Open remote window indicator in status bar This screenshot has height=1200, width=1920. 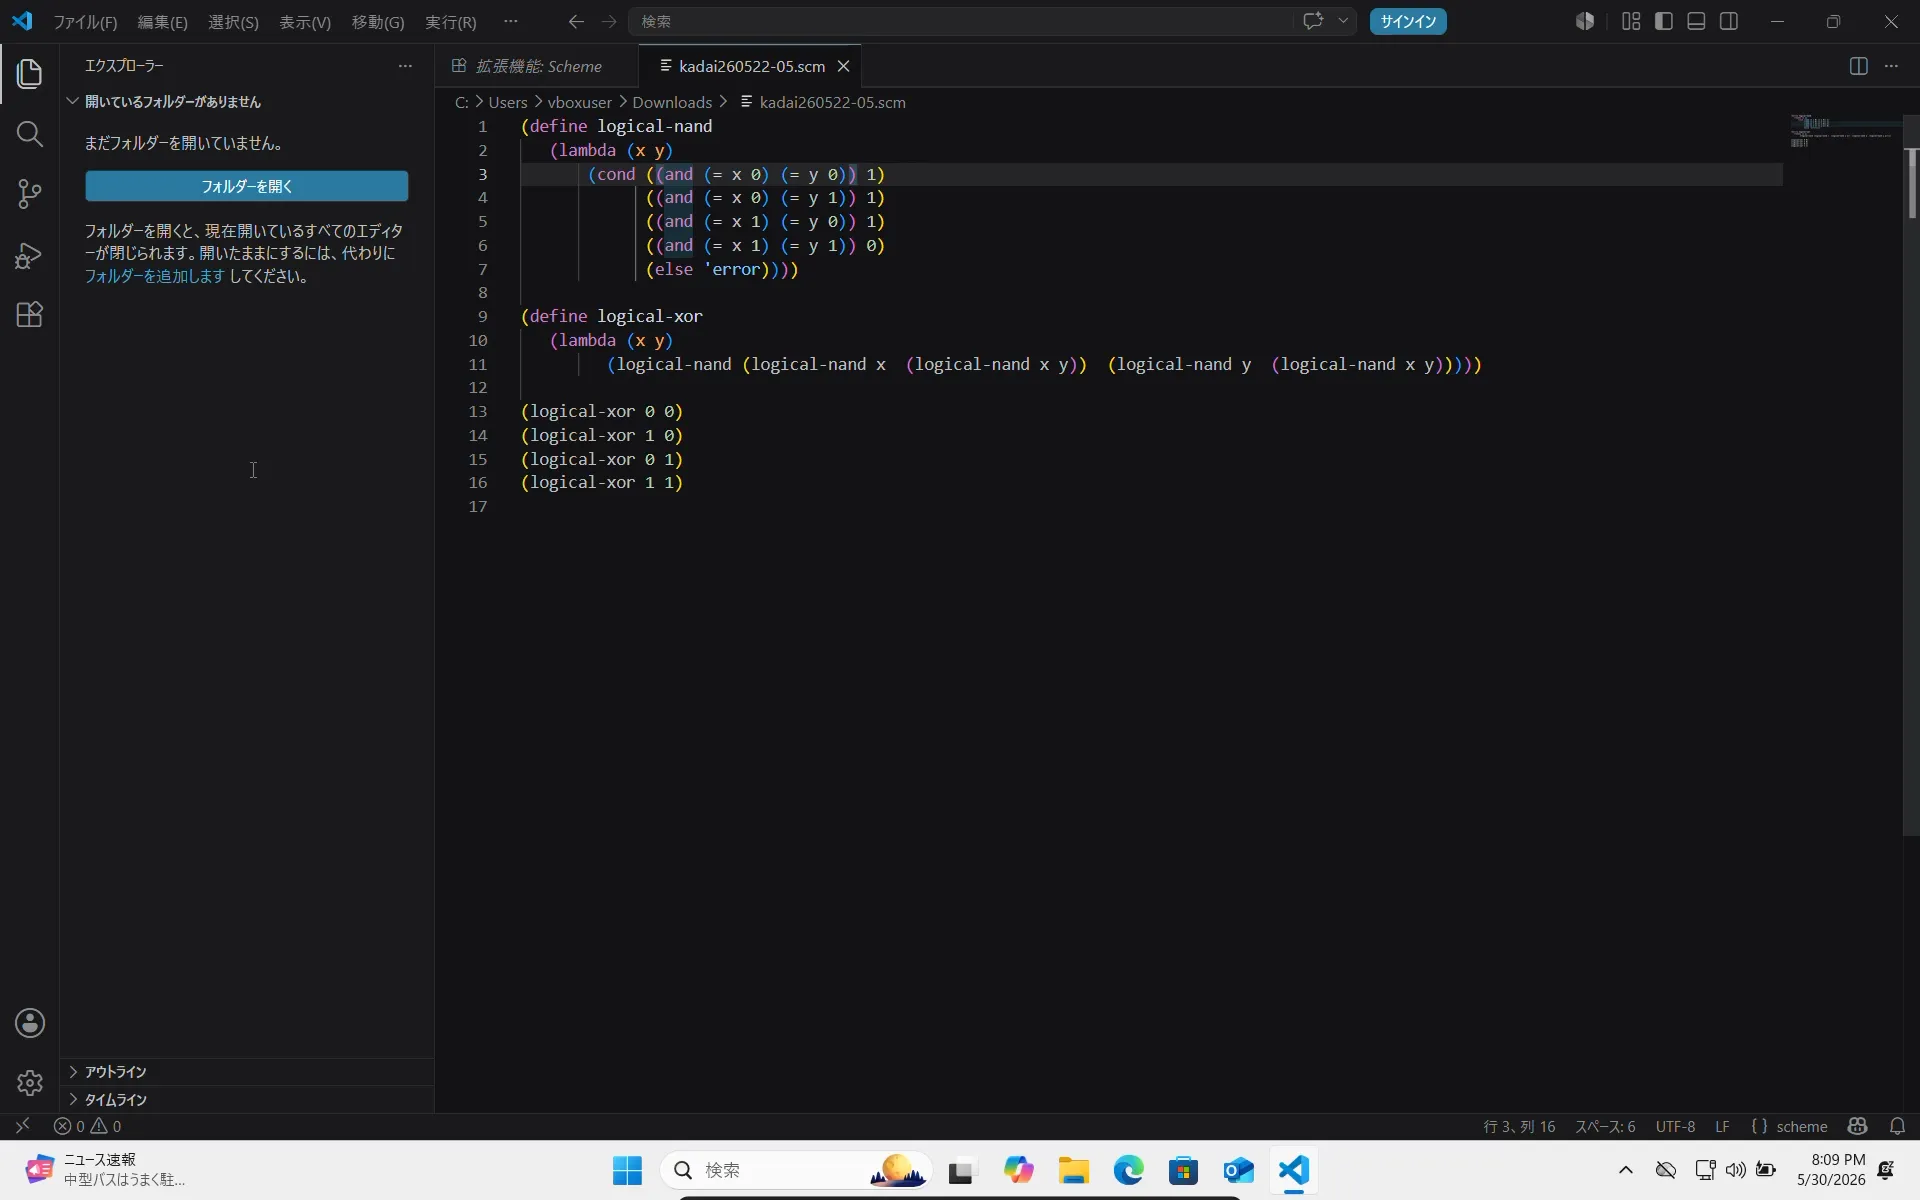22,1126
